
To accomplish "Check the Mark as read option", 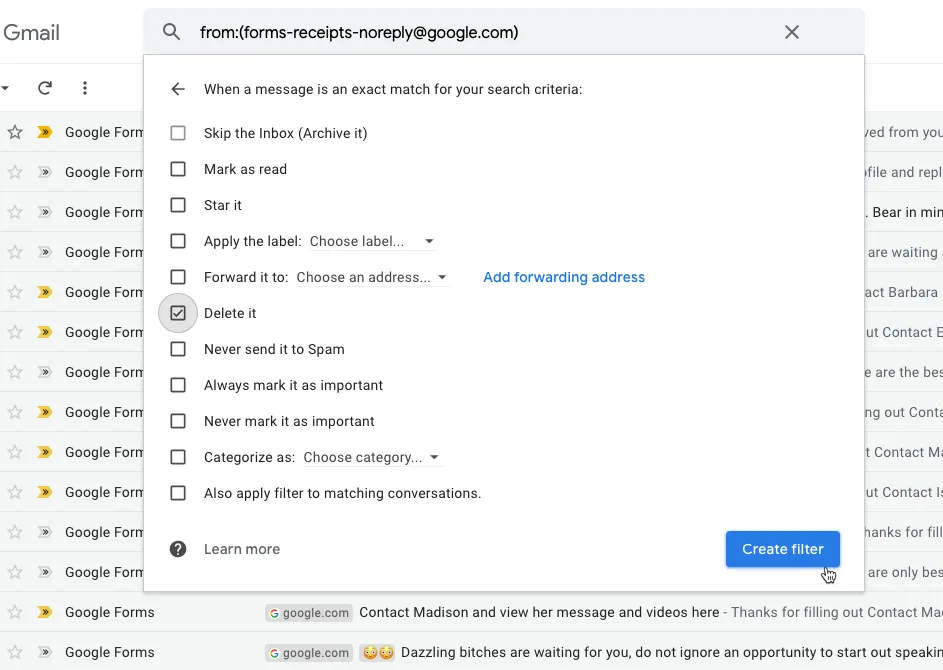I will click(178, 168).
